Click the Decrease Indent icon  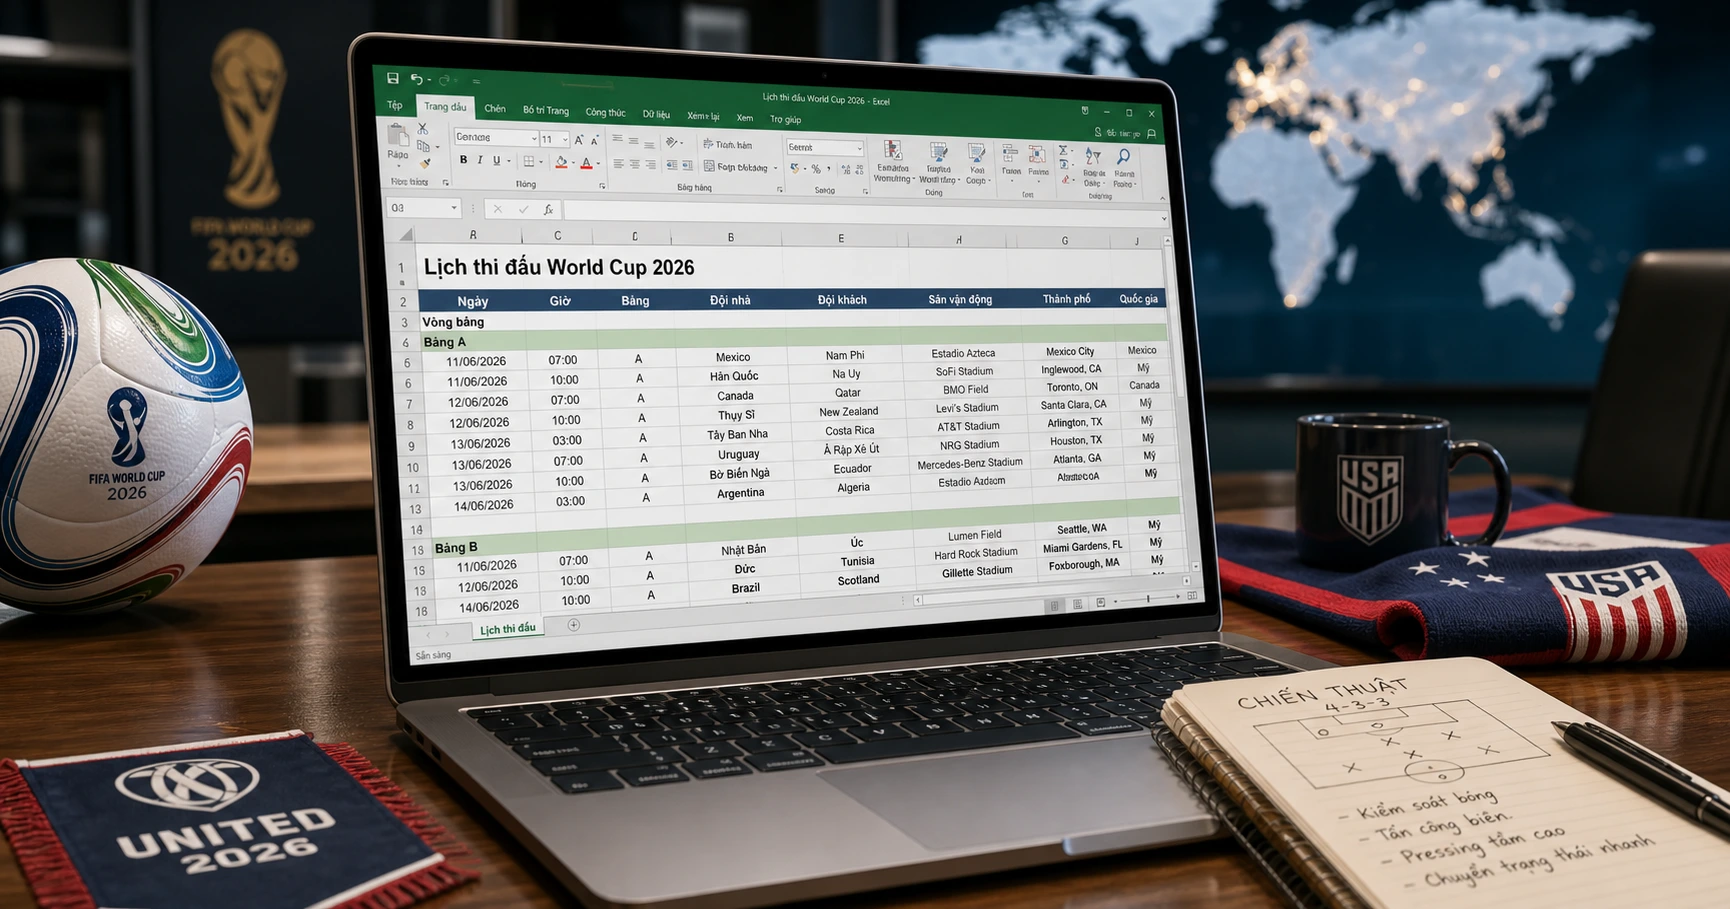point(671,165)
